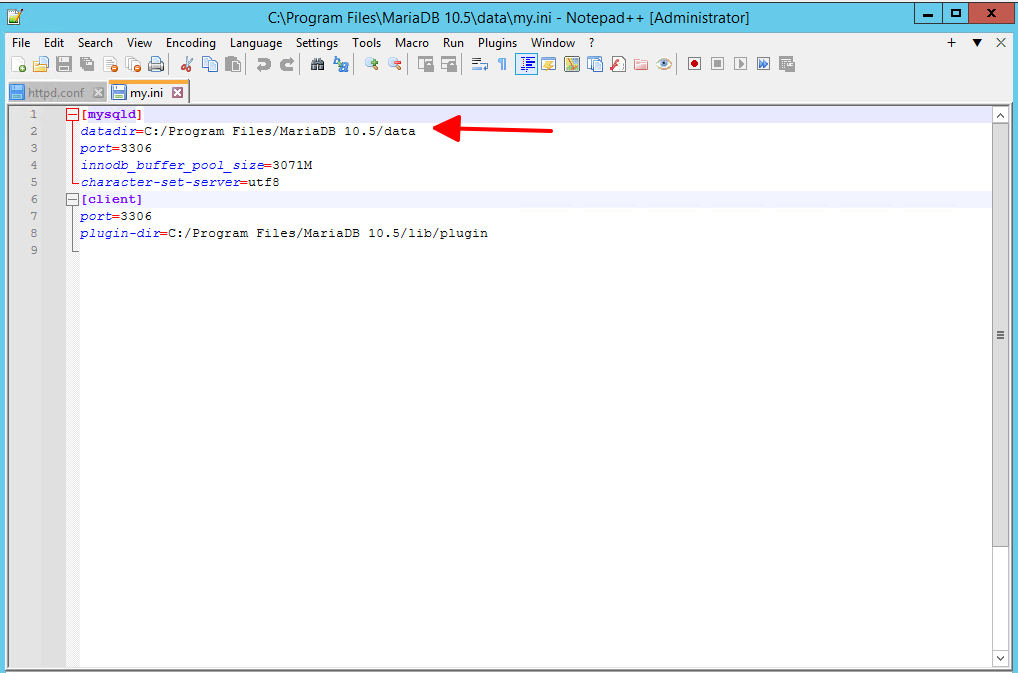Screen dimensions: 1018x673
Task: Show the Function List panel
Action: tap(618, 64)
